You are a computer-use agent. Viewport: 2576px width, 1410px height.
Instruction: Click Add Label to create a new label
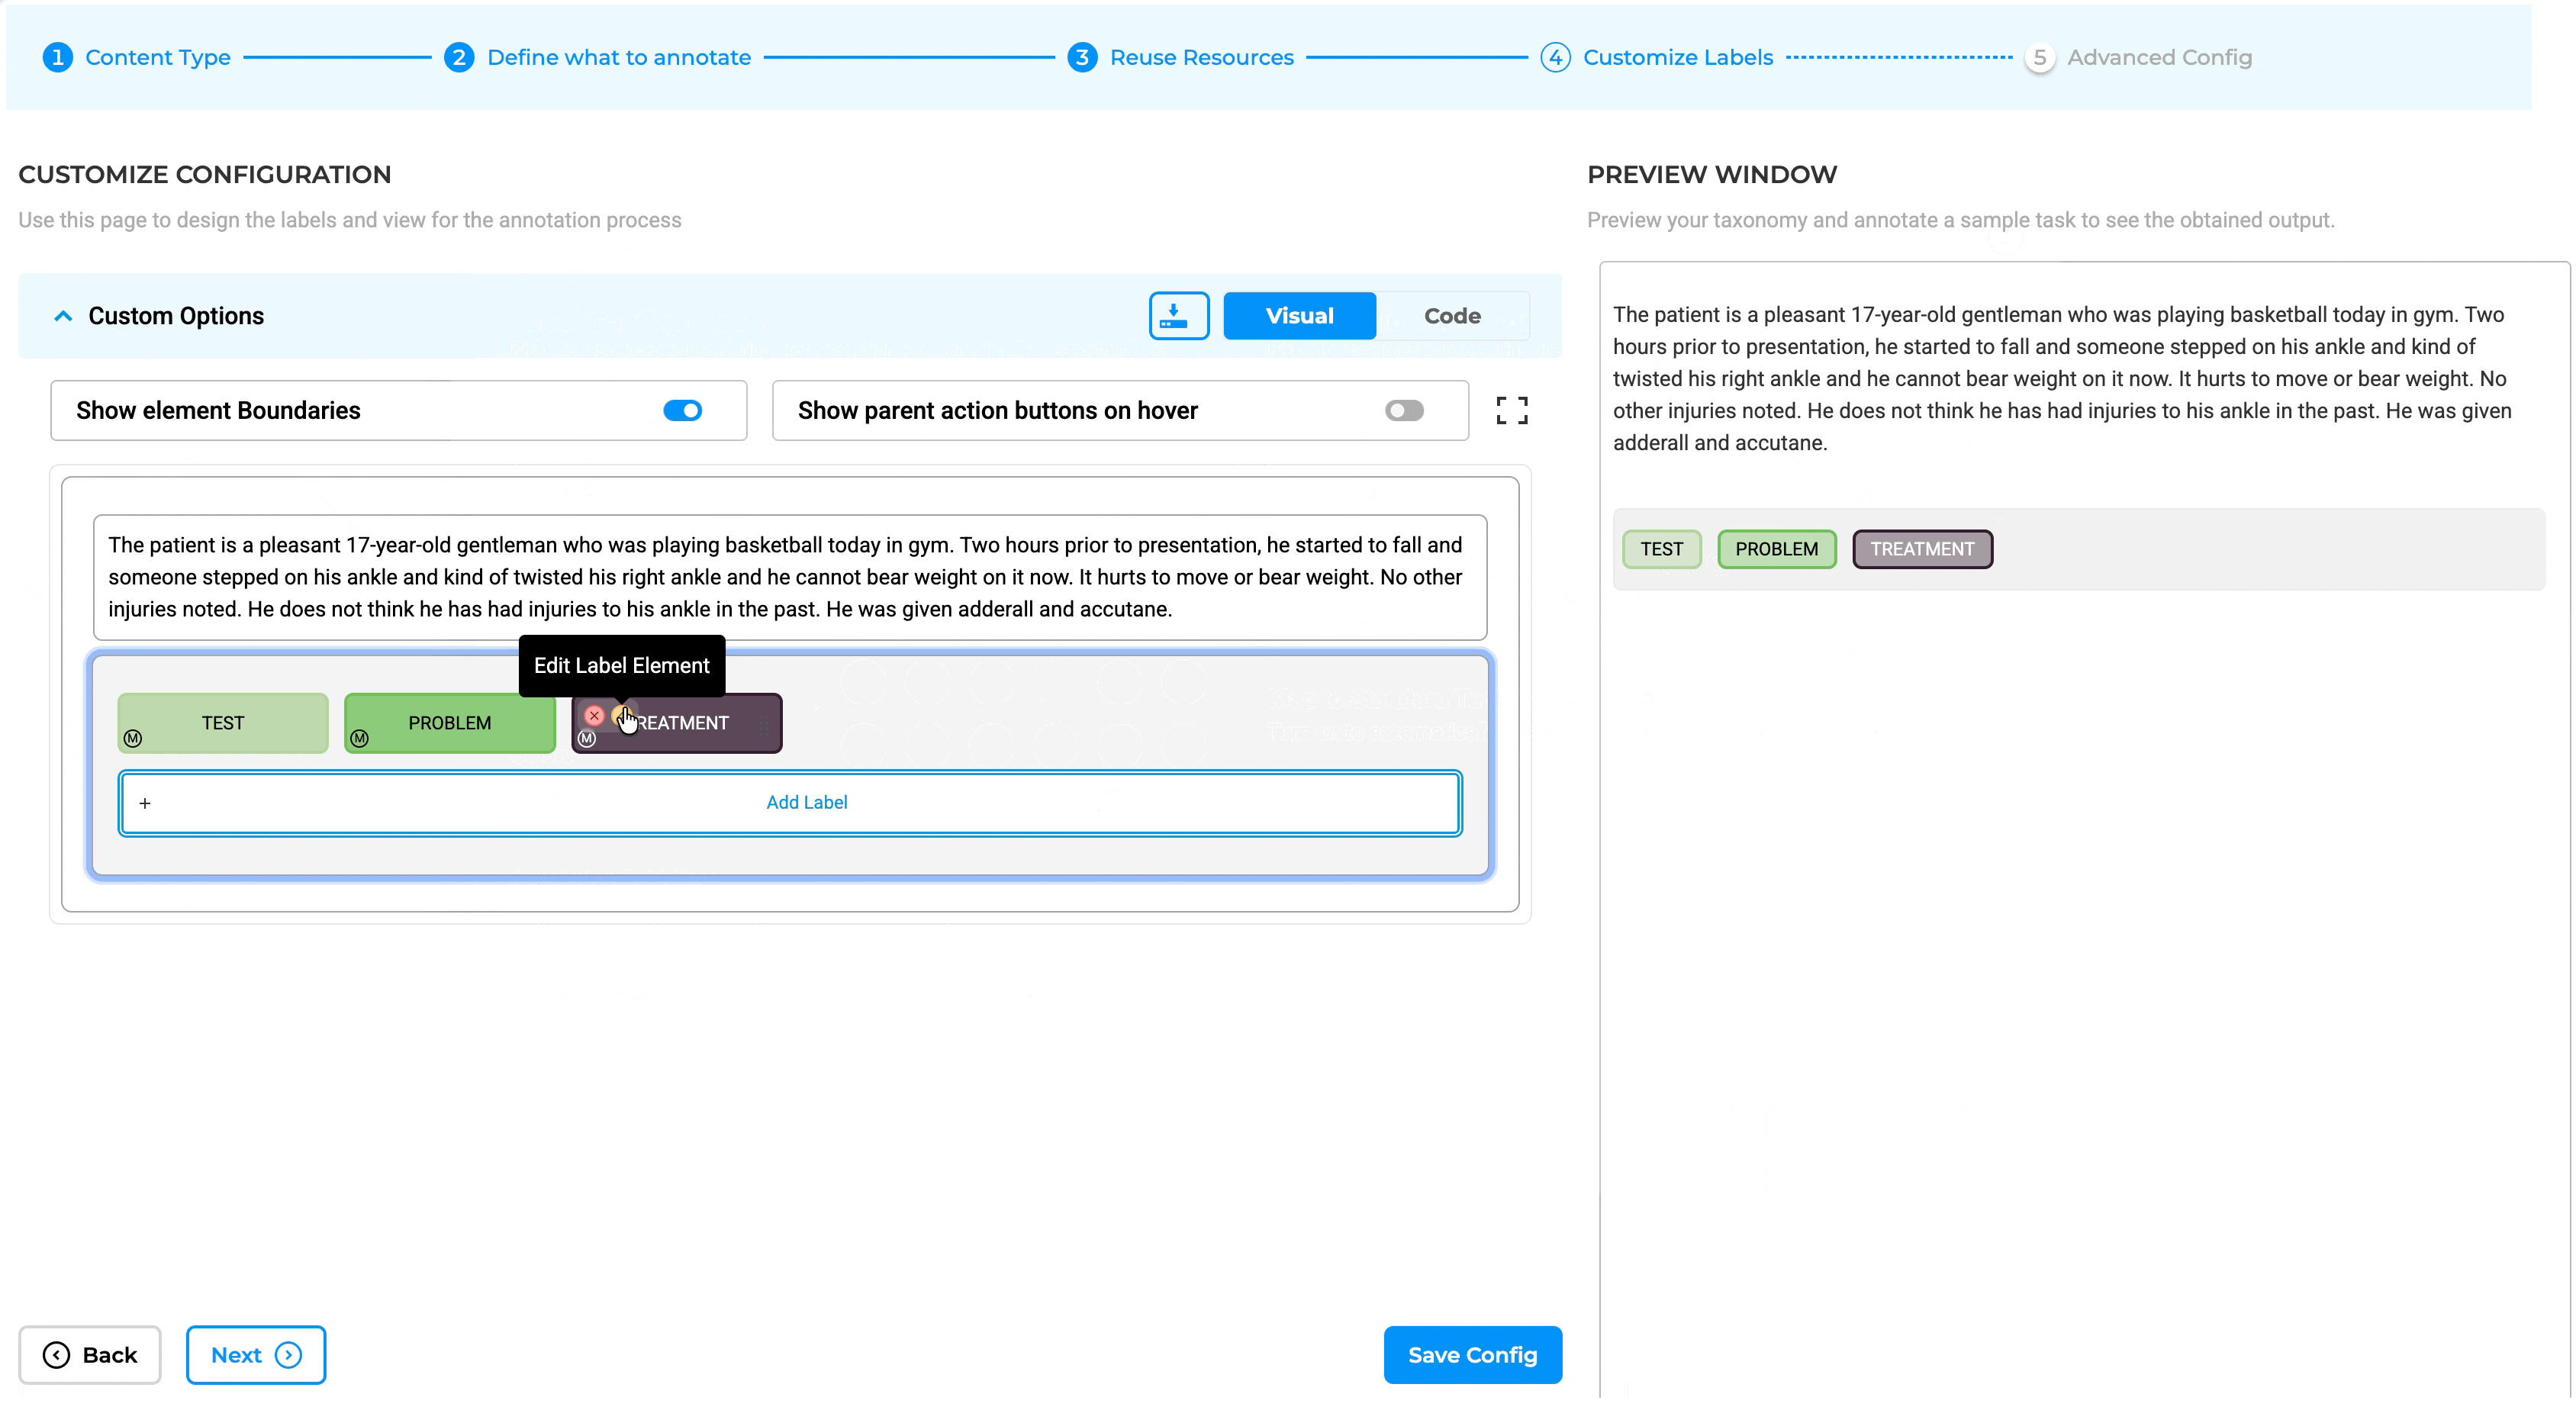pyautogui.click(x=806, y=801)
